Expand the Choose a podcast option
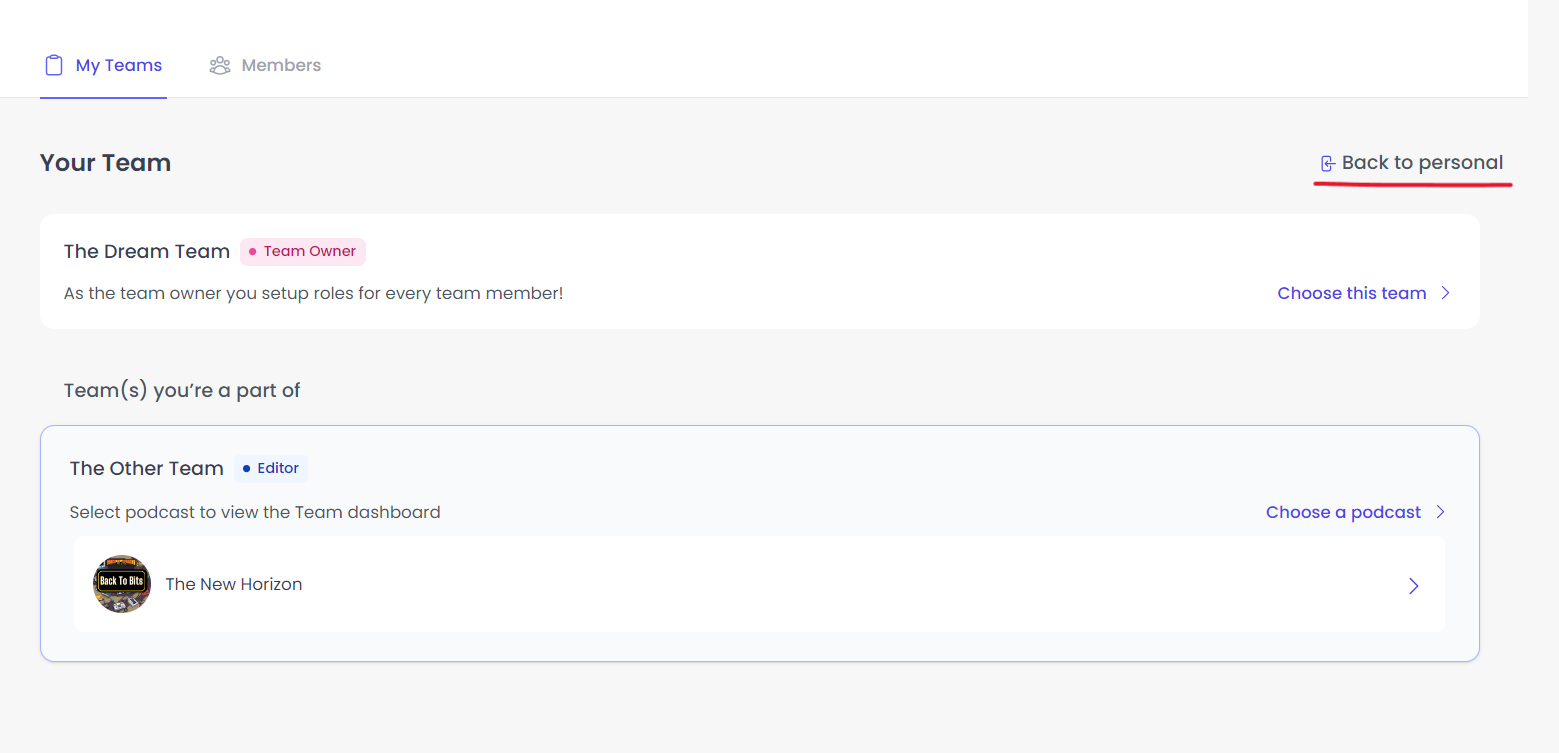Image resolution: width=1559 pixels, height=753 pixels. 1342,511
